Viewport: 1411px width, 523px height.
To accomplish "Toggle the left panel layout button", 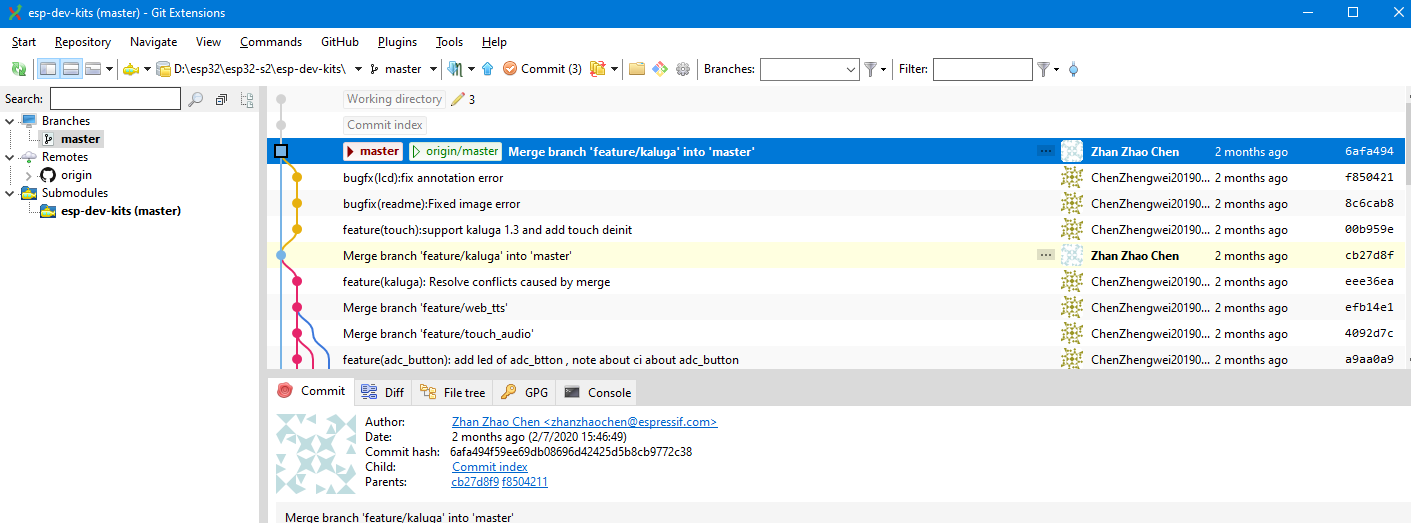I will pyautogui.click(x=48, y=69).
